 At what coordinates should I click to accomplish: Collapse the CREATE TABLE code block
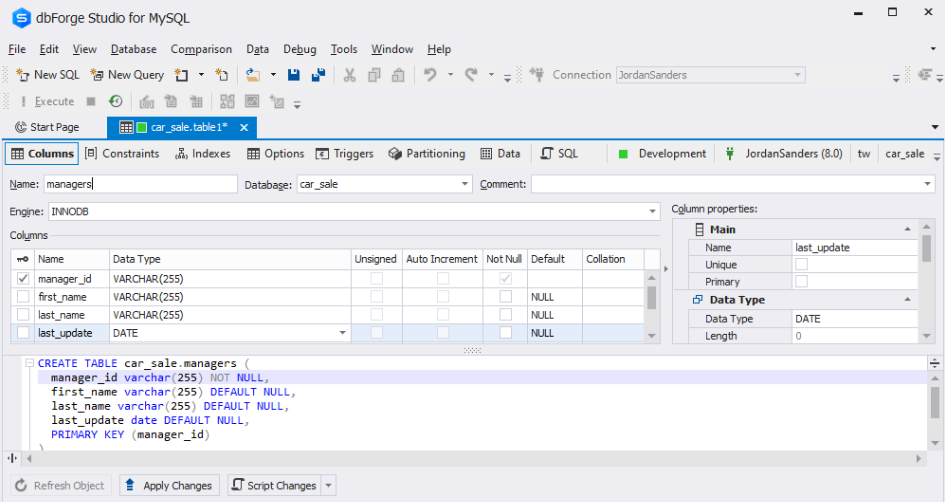point(29,363)
